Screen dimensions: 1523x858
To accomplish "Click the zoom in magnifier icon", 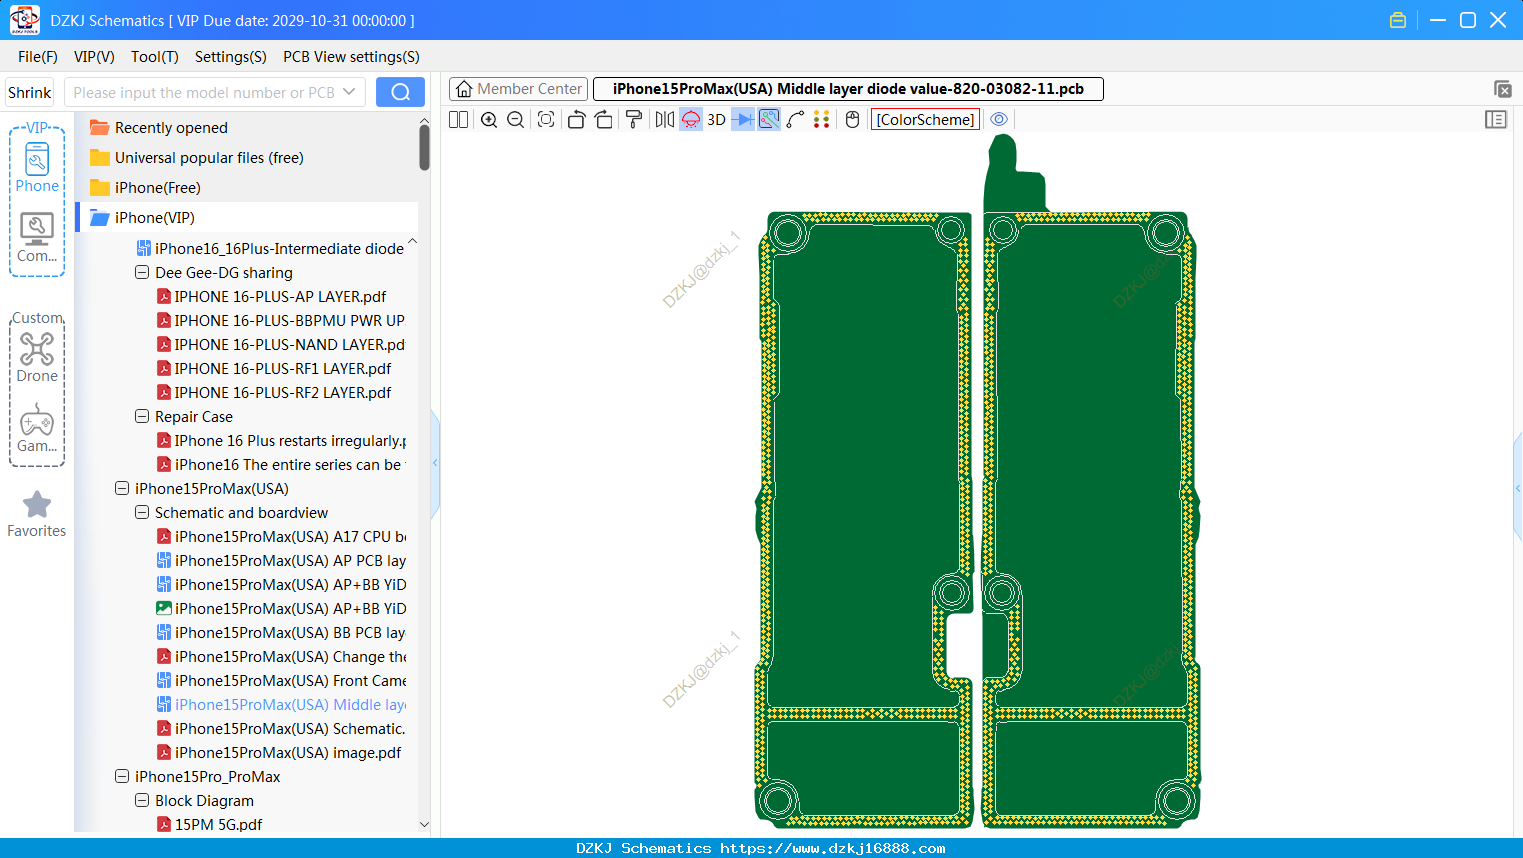I will [x=489, y=120].
